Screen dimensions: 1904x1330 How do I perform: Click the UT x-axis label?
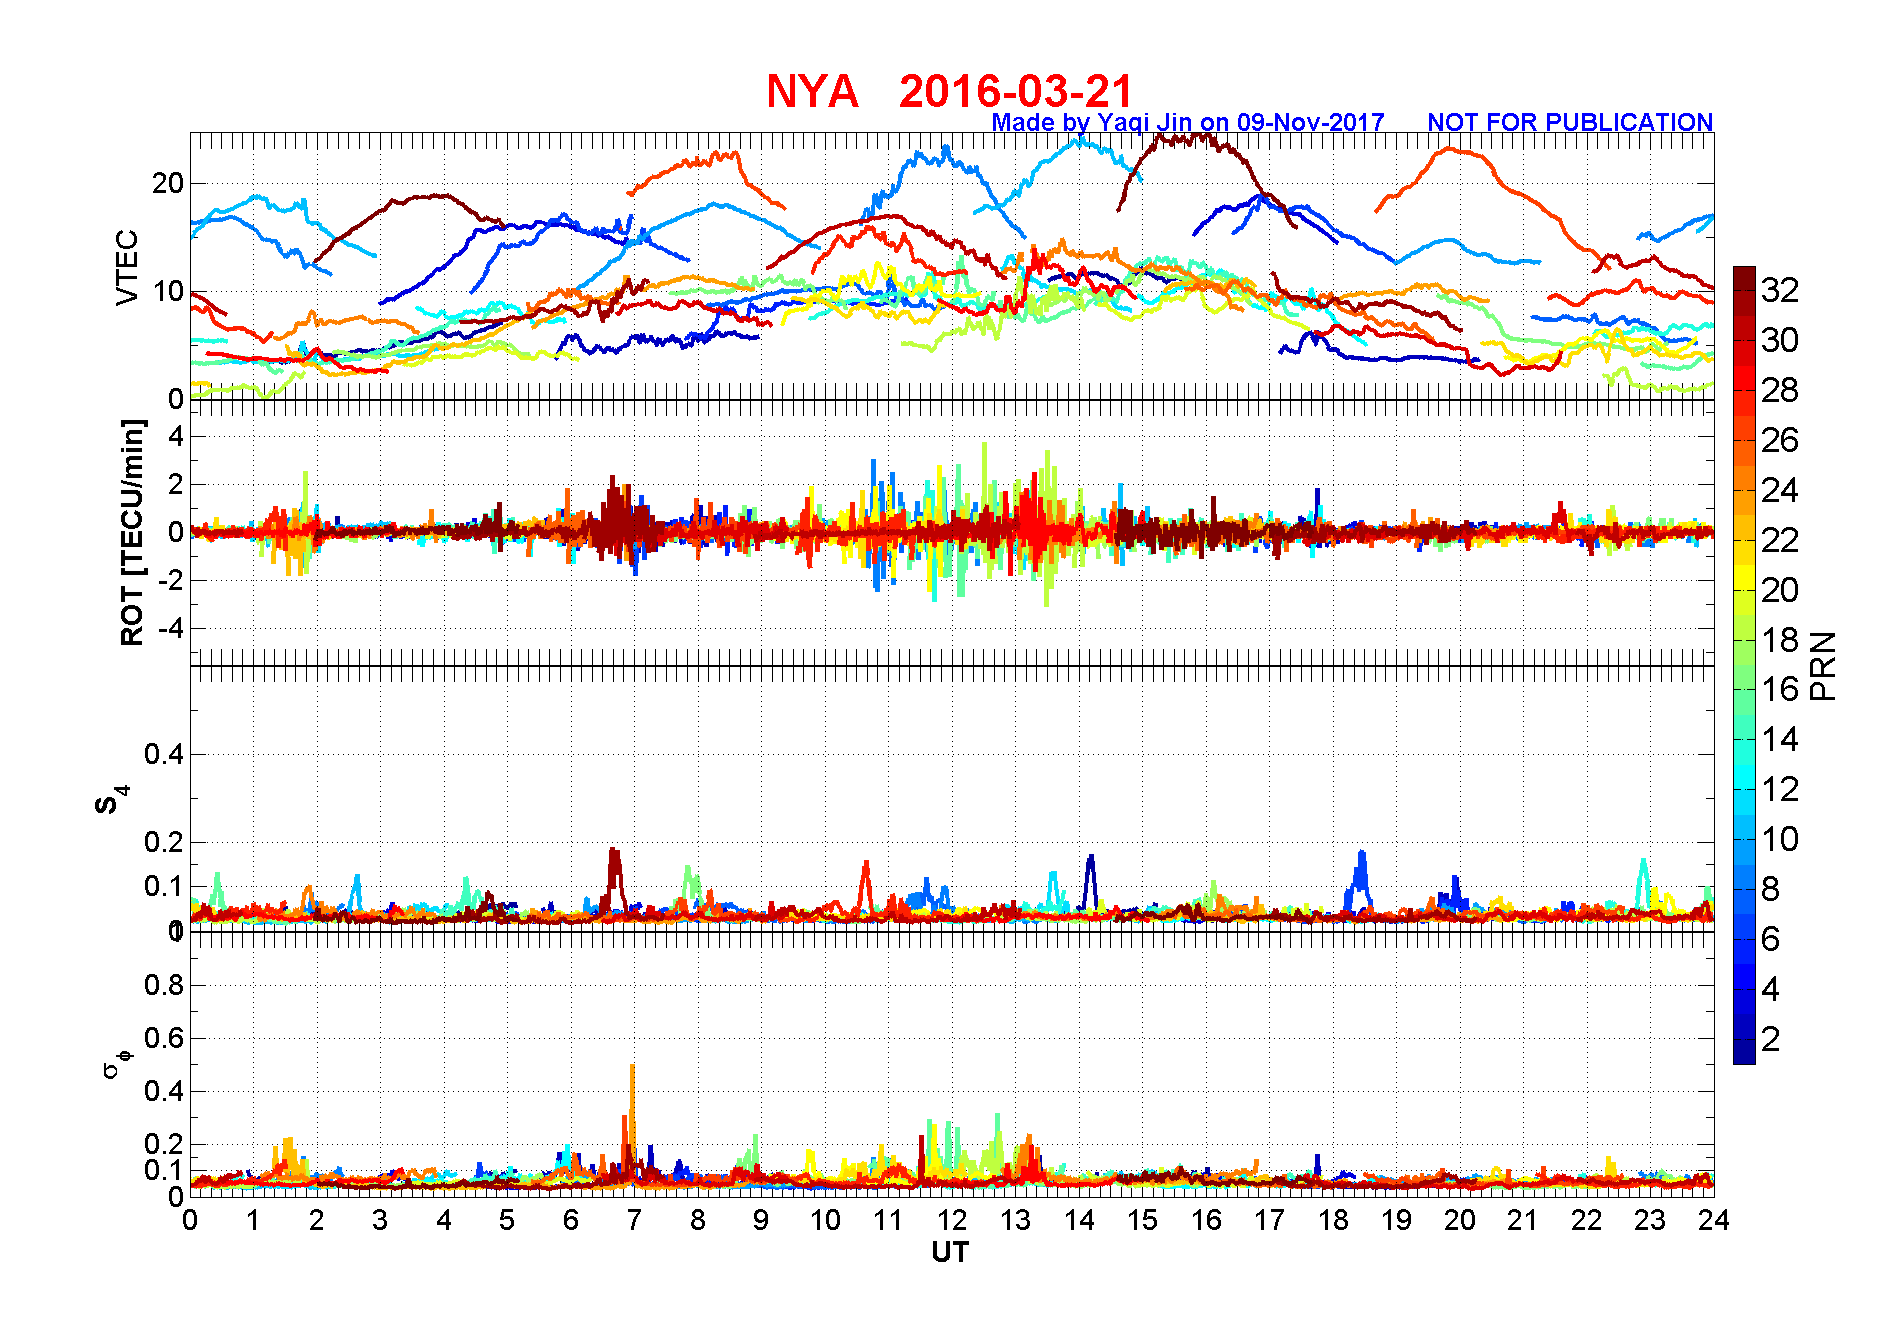tap(950, 1252)
